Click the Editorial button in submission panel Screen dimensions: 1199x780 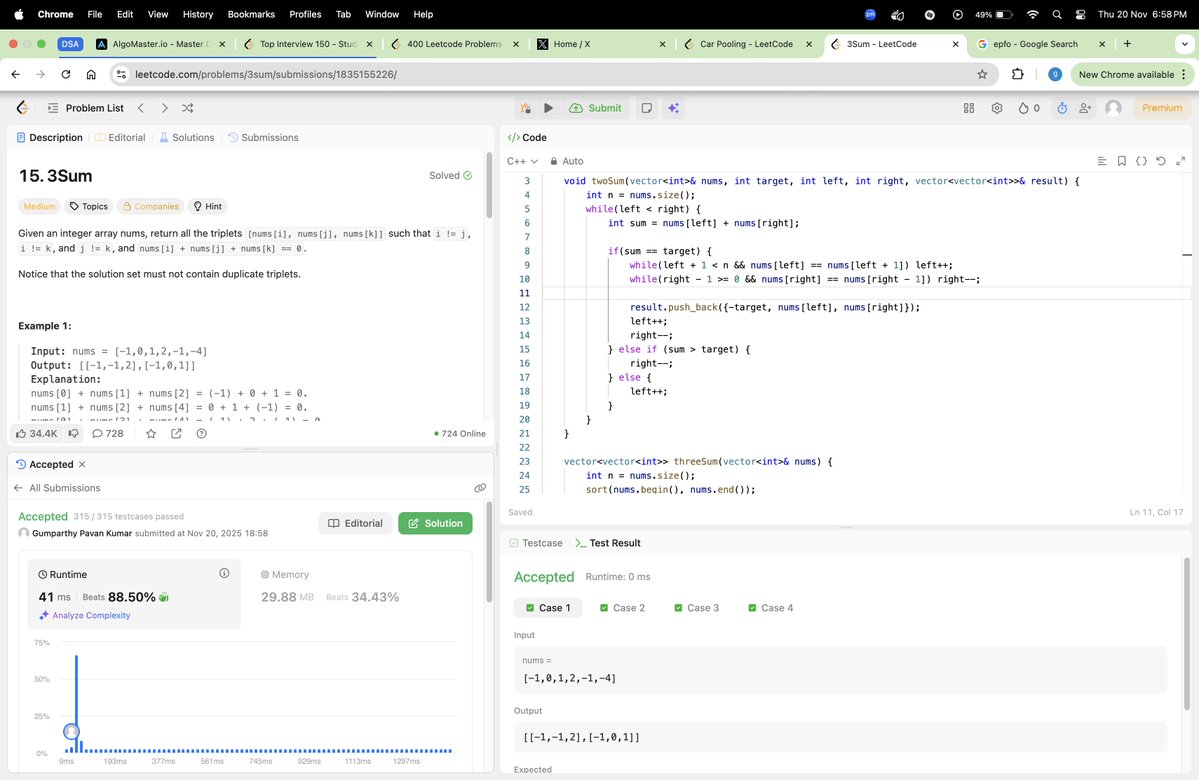[x=356, y=523]
